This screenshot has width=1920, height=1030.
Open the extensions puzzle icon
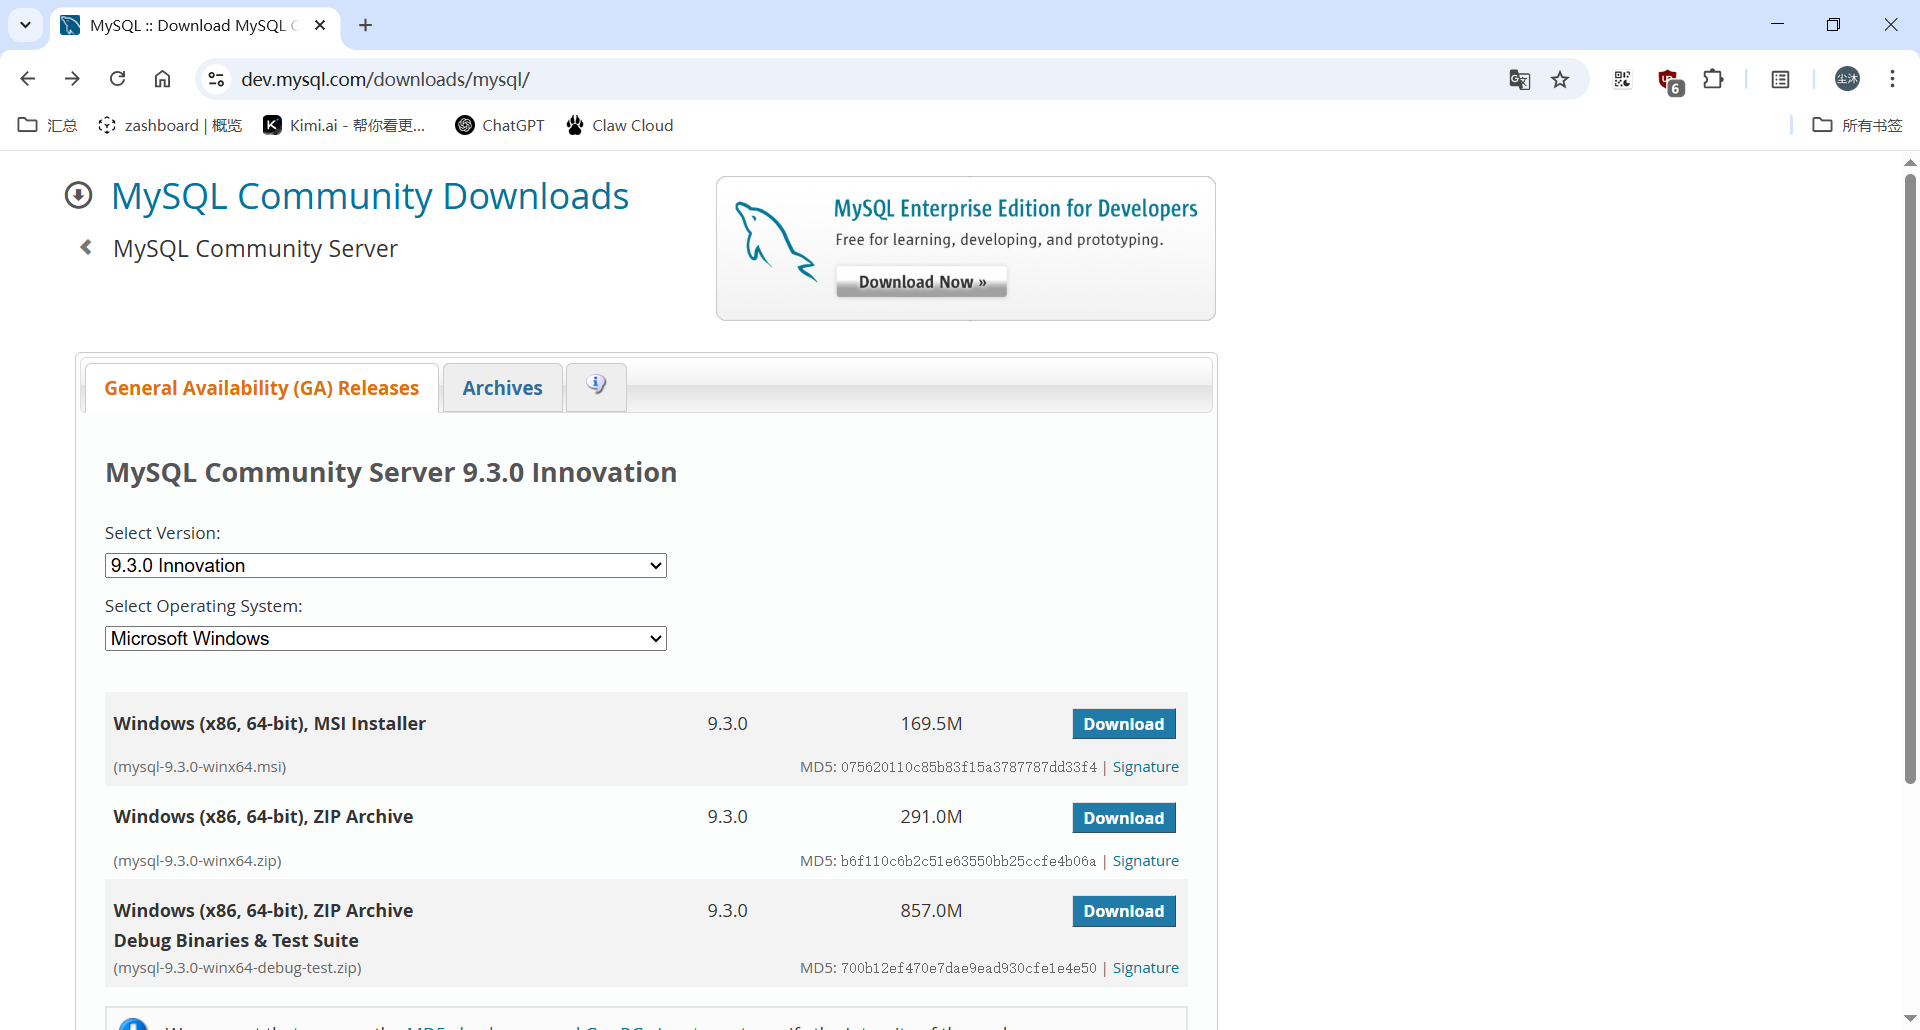[x=1713, y=79]
